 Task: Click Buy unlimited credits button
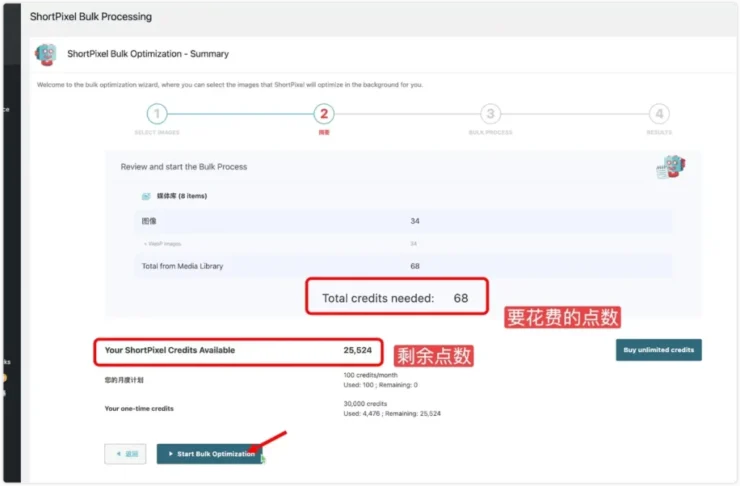(x=658, y=350)
